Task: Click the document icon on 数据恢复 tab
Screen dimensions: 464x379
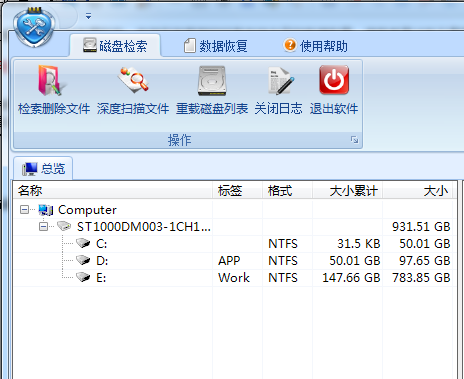Action: pyautogui.click(x=189, y=46)
